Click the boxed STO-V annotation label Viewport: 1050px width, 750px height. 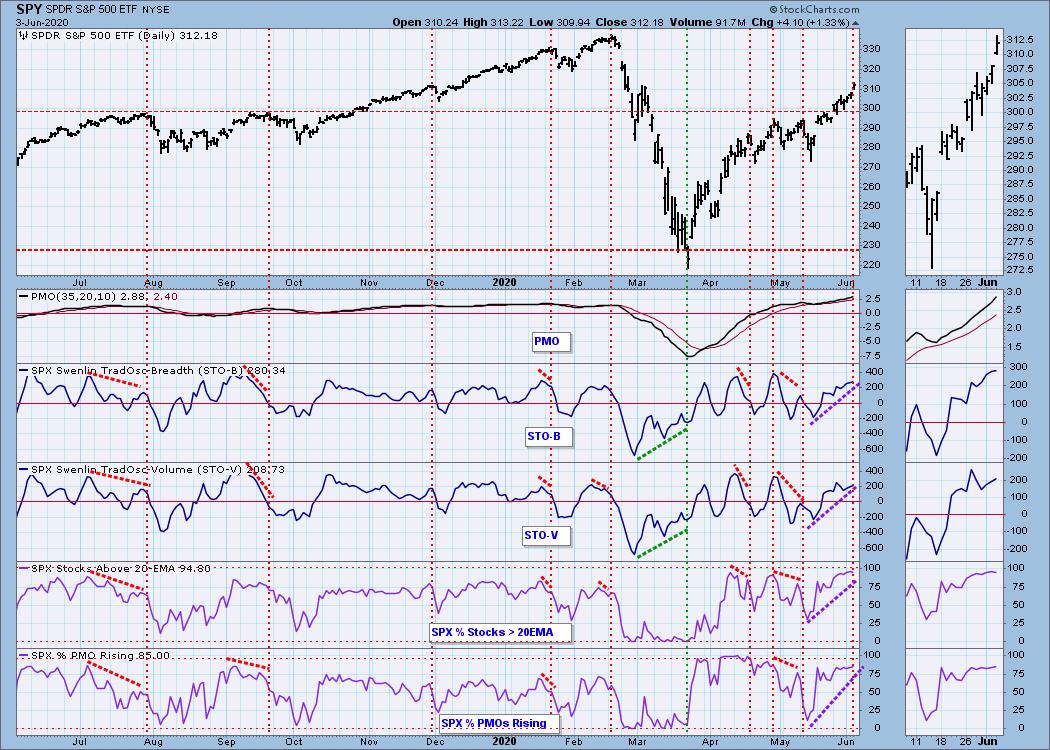(x=544, y=536)
